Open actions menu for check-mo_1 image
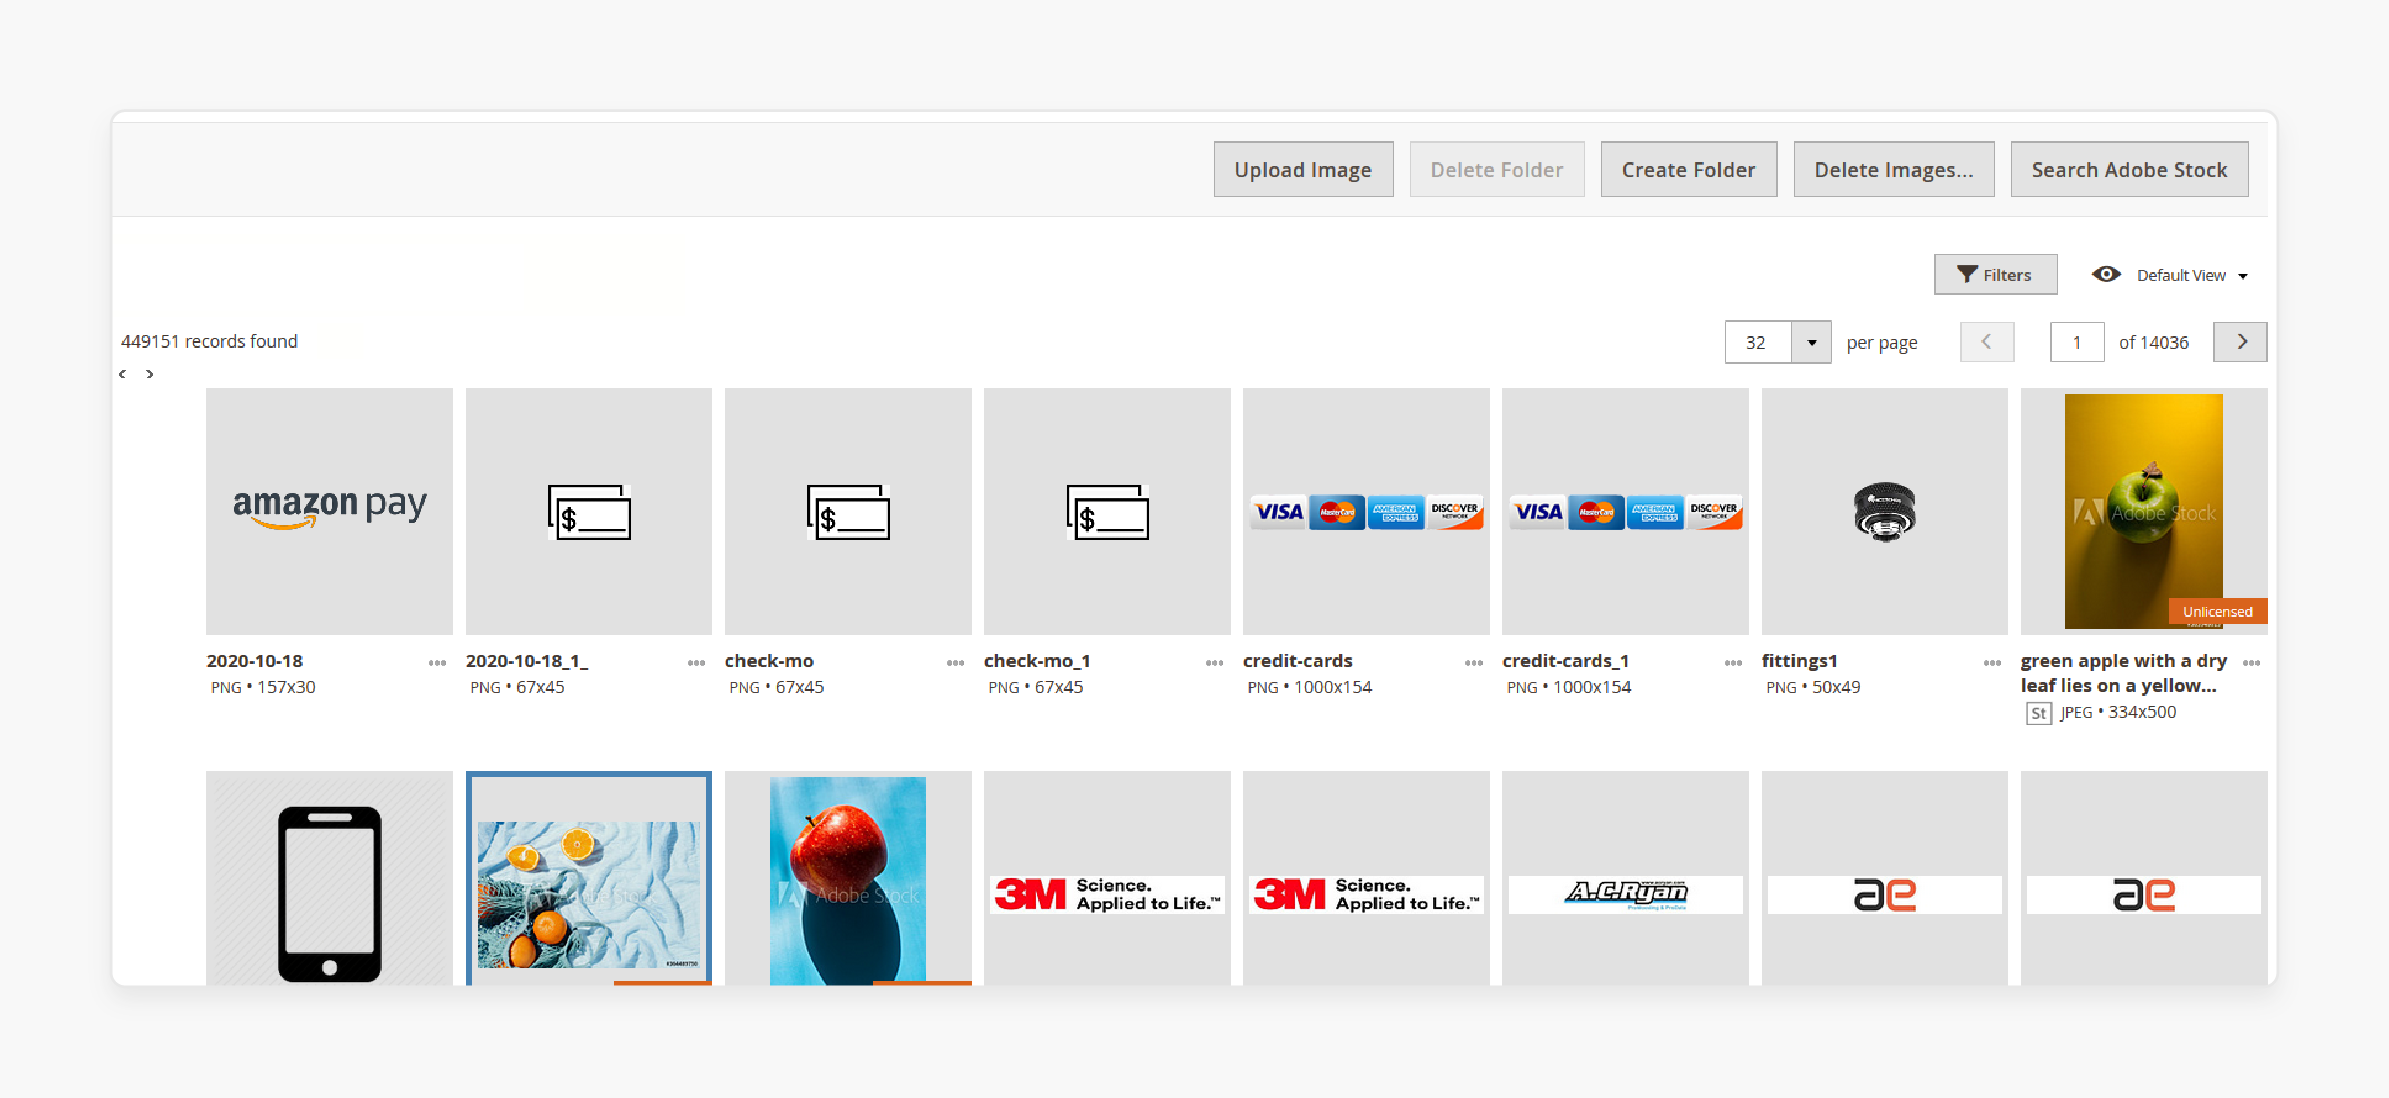The height and width of the screenshot is (1098, 2389). (1214, 663)
